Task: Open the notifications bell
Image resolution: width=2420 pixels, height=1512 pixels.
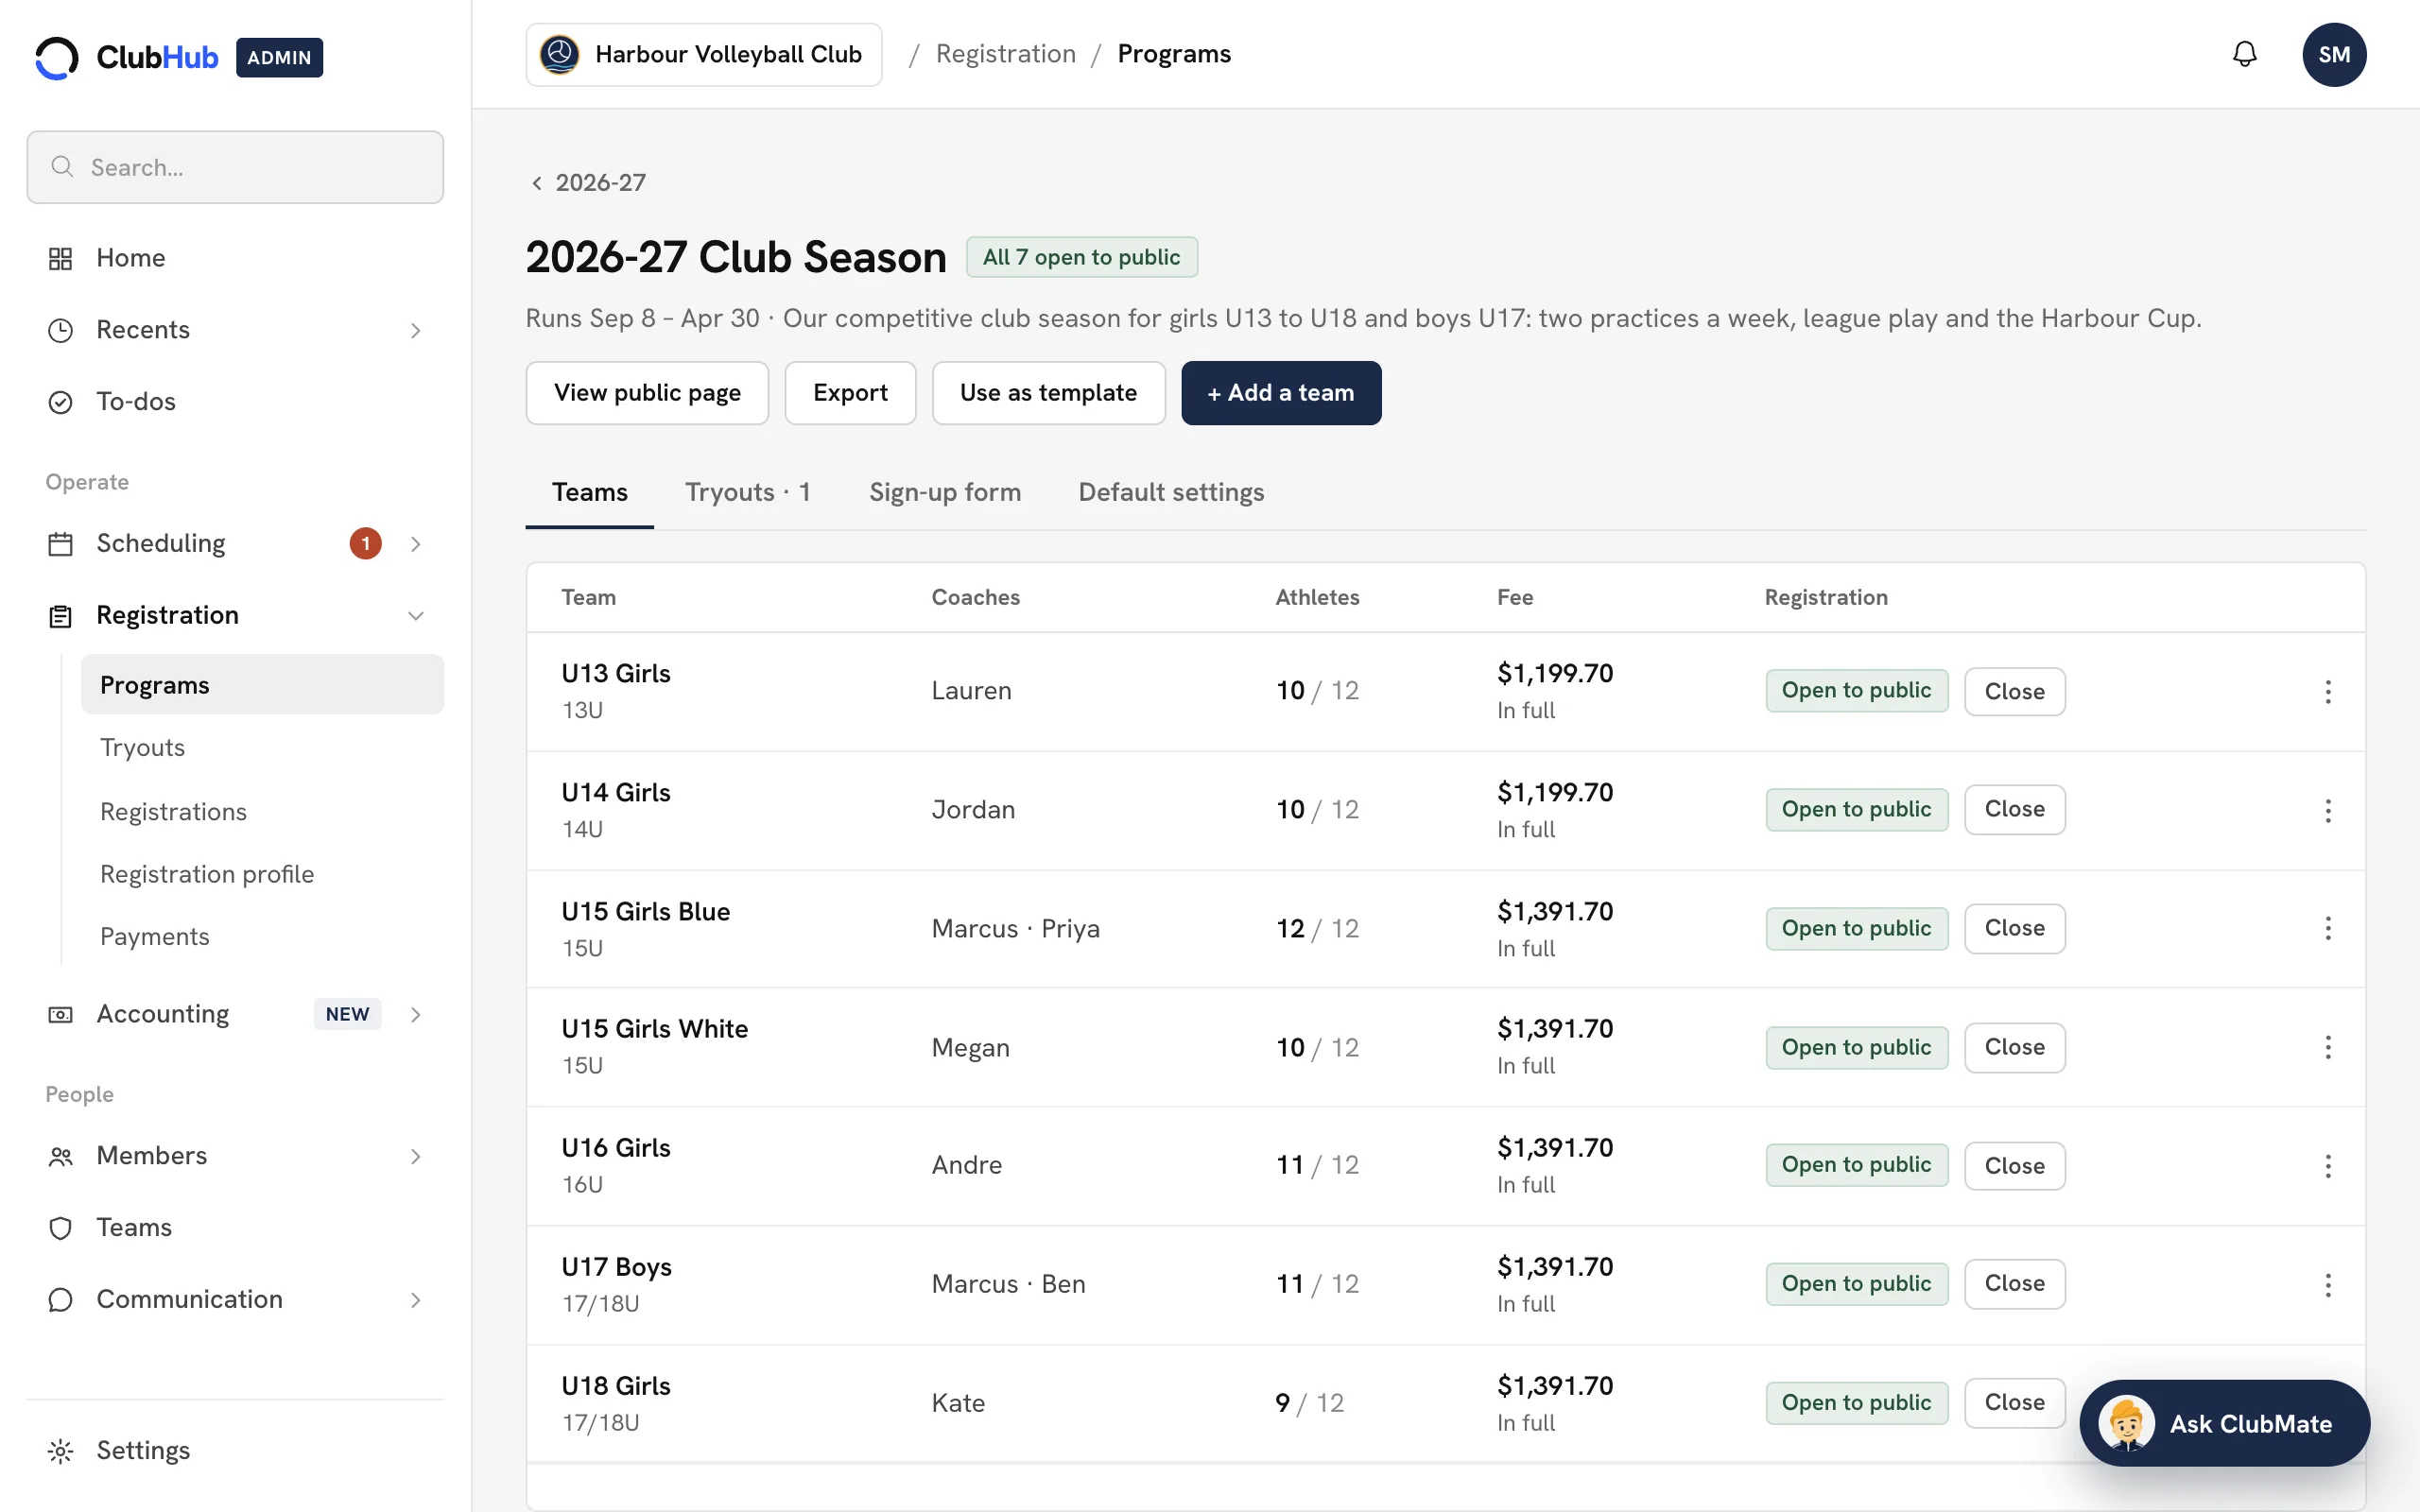Action: click(2244, 54)
